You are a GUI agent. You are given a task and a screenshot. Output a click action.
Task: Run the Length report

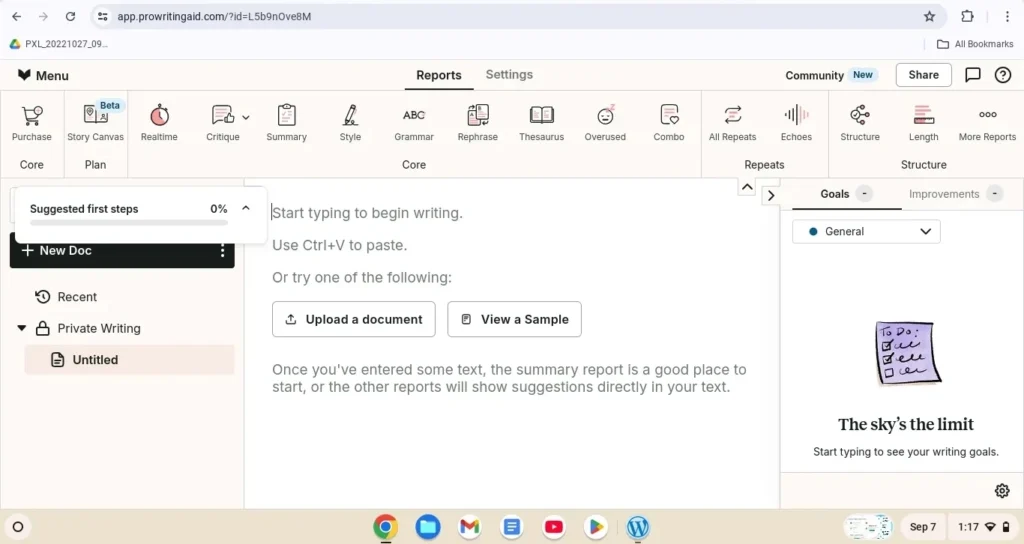923,123
